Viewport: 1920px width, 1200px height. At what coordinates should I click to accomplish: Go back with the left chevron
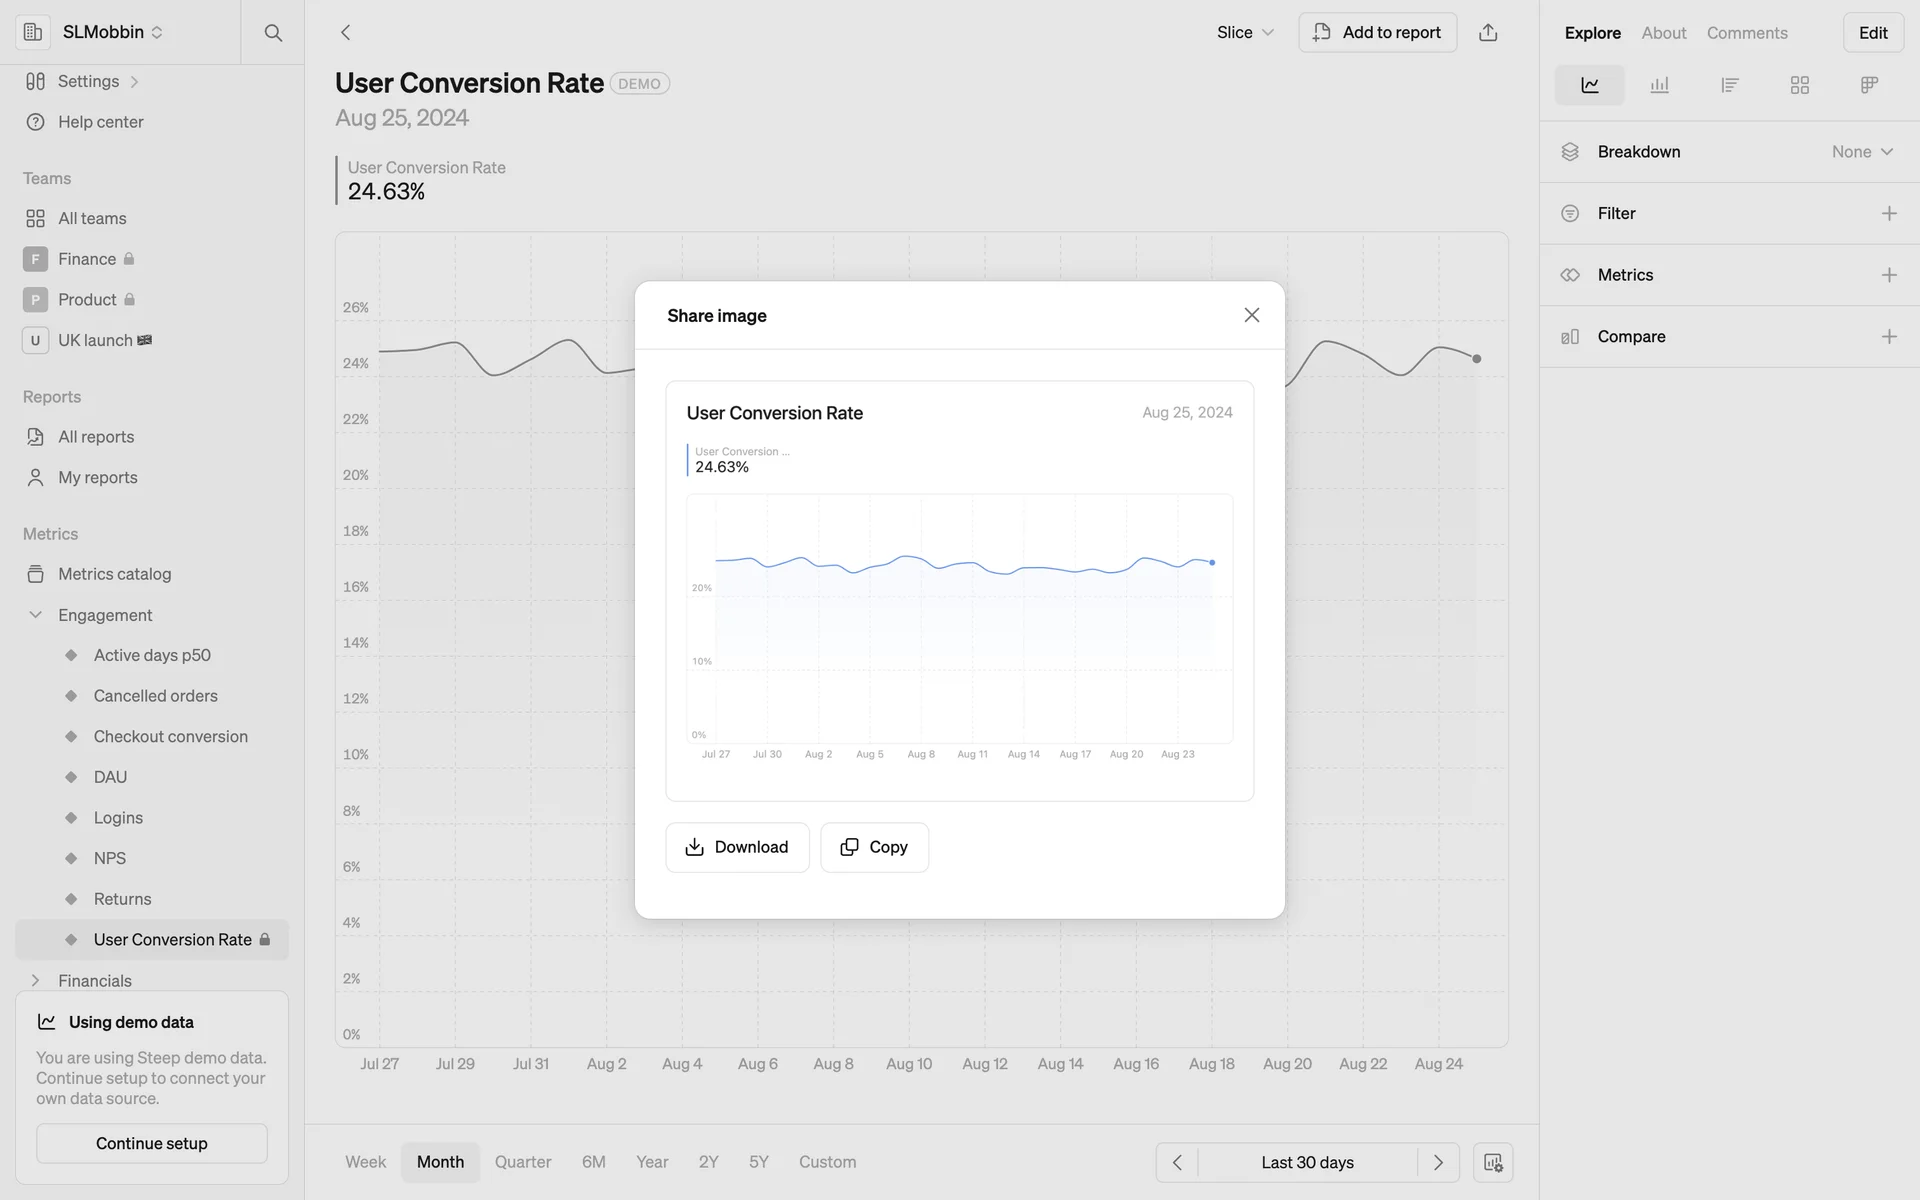(x=346, y=33)
